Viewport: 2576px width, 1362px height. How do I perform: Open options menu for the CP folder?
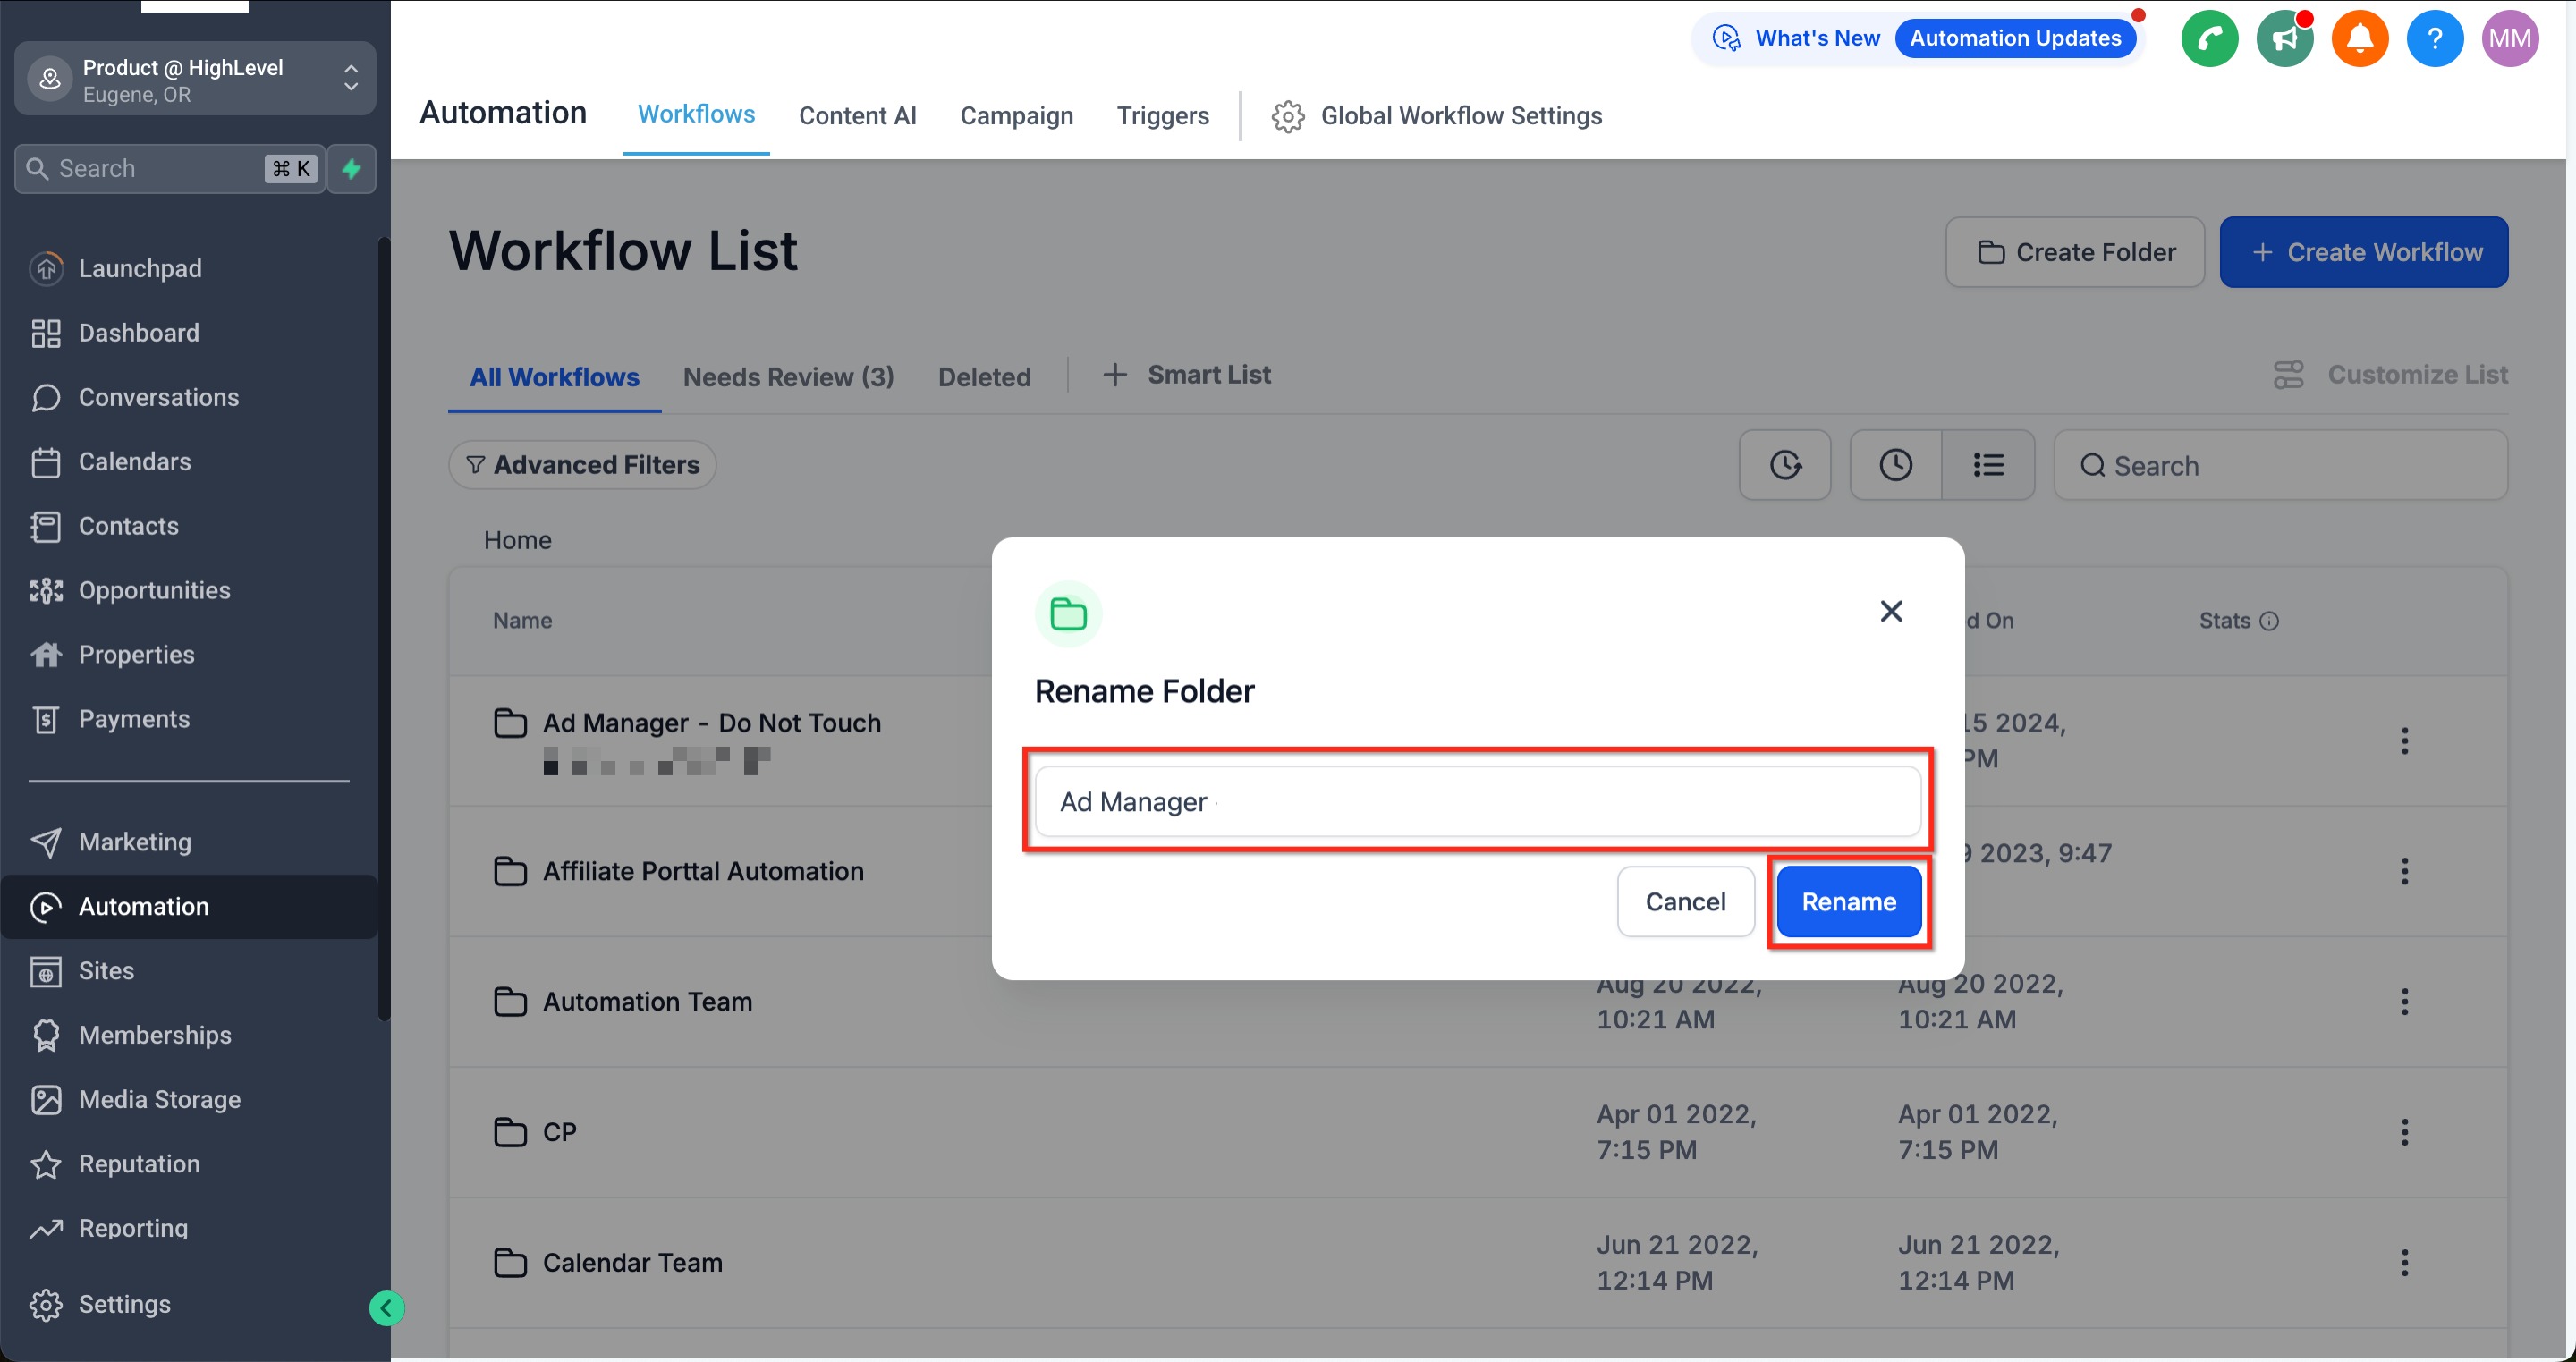(x=2404, y=1132)
